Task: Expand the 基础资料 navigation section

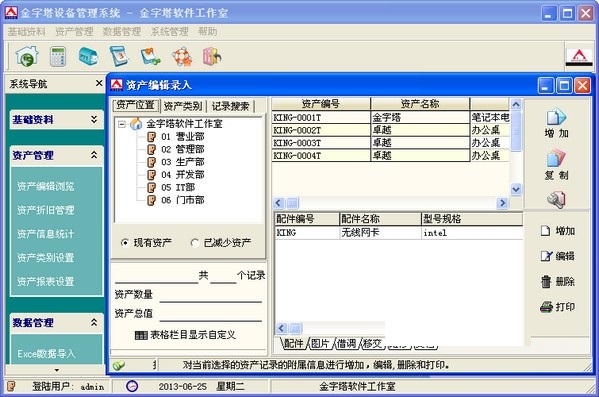Action: coord(94,120)
